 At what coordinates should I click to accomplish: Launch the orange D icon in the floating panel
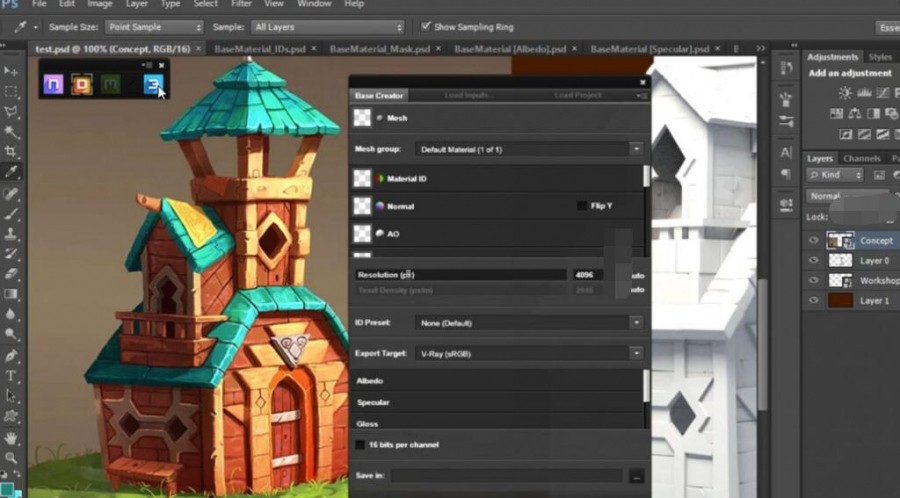coord(82,85)
